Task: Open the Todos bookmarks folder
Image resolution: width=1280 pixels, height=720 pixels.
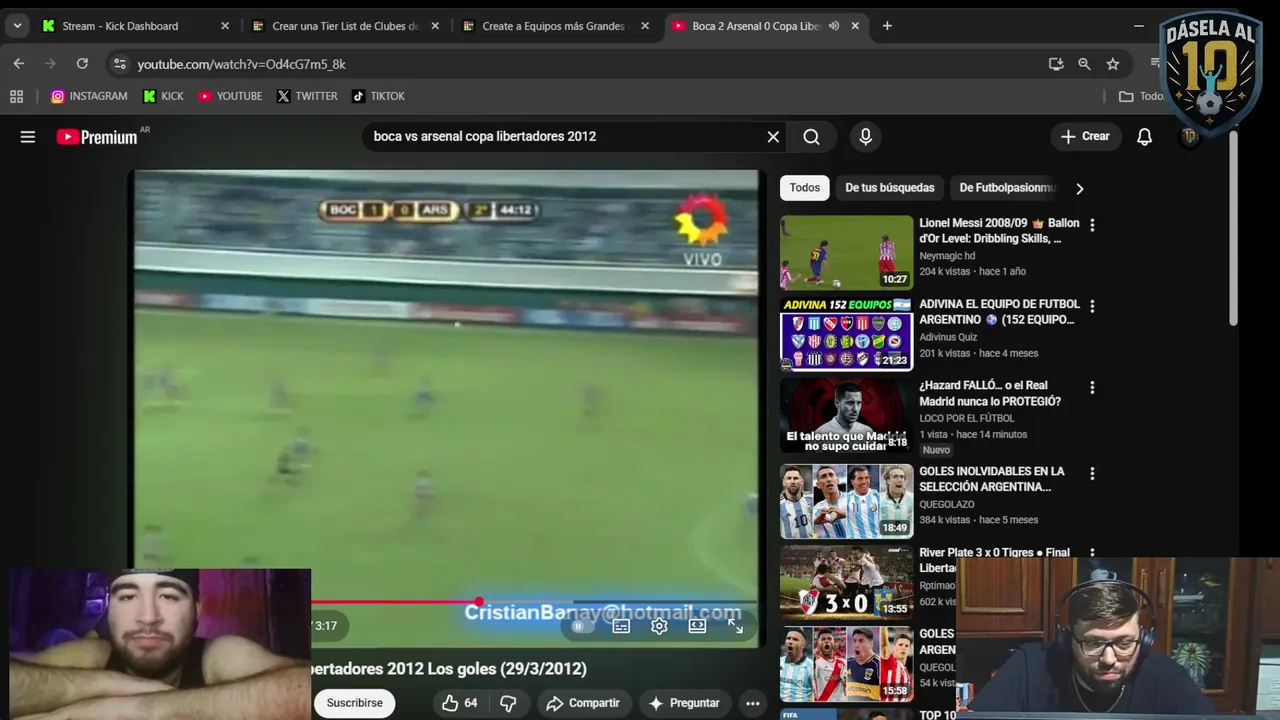Action: click(x=1141, y=96)
